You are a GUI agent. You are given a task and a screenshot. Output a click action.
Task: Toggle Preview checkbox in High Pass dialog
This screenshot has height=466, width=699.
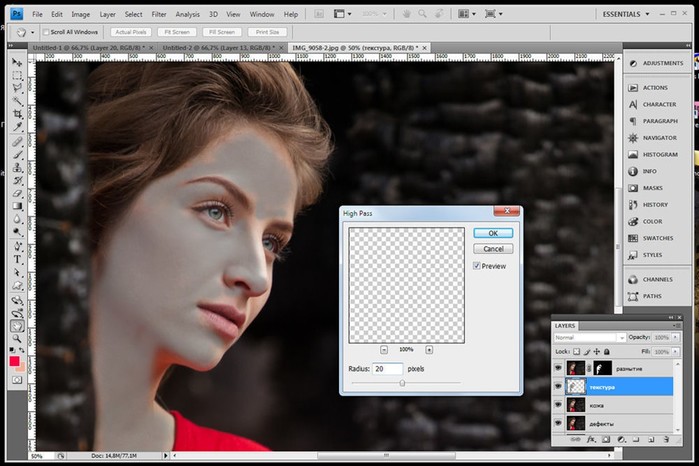478,266
